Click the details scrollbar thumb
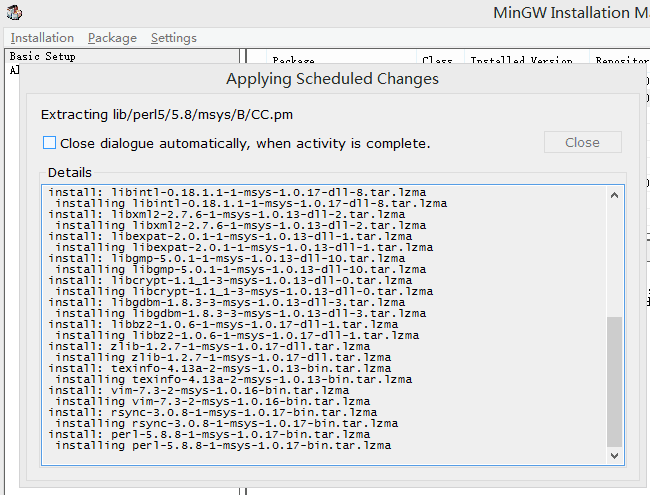Screen dimensions: 650x495 point(614,382)
